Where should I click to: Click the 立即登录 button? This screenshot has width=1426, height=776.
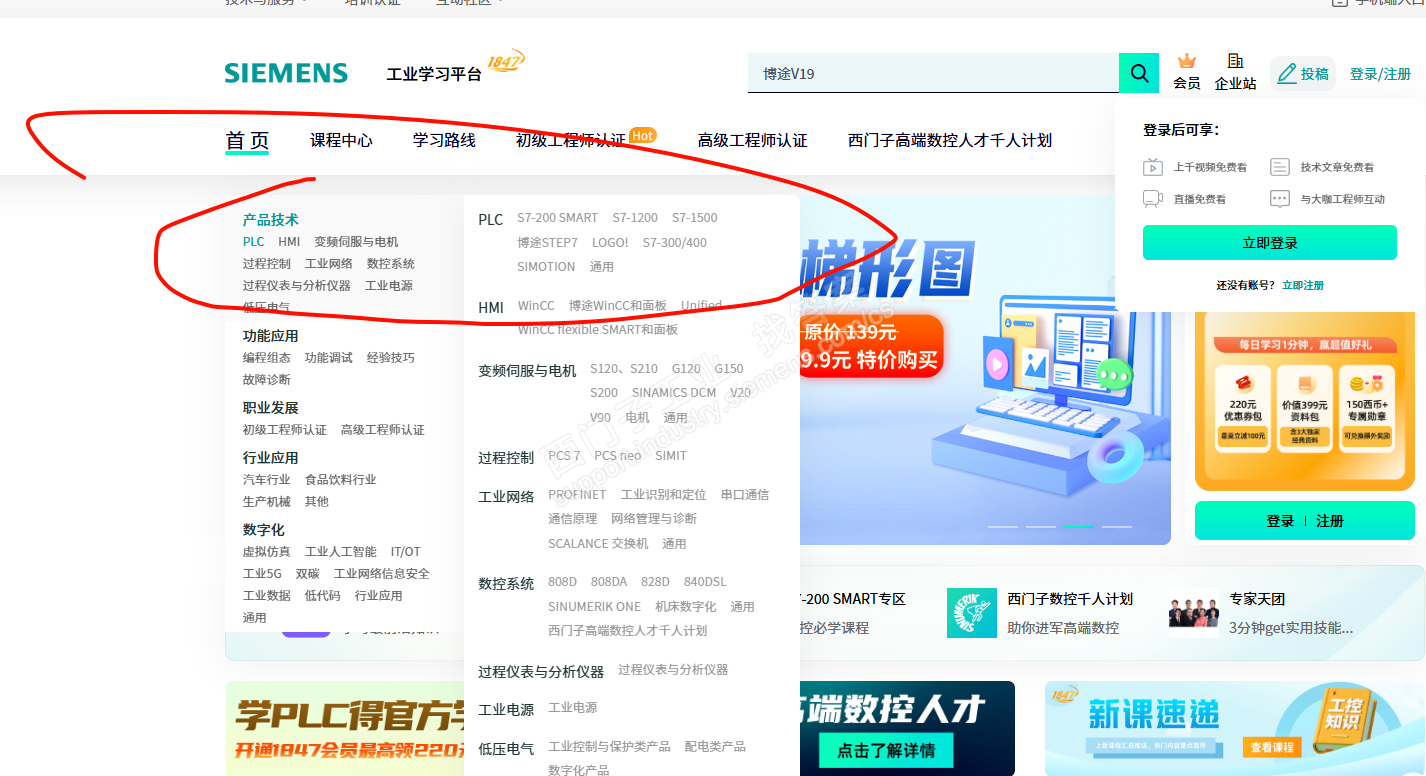pyautogui.click(x=1270, y=243)
